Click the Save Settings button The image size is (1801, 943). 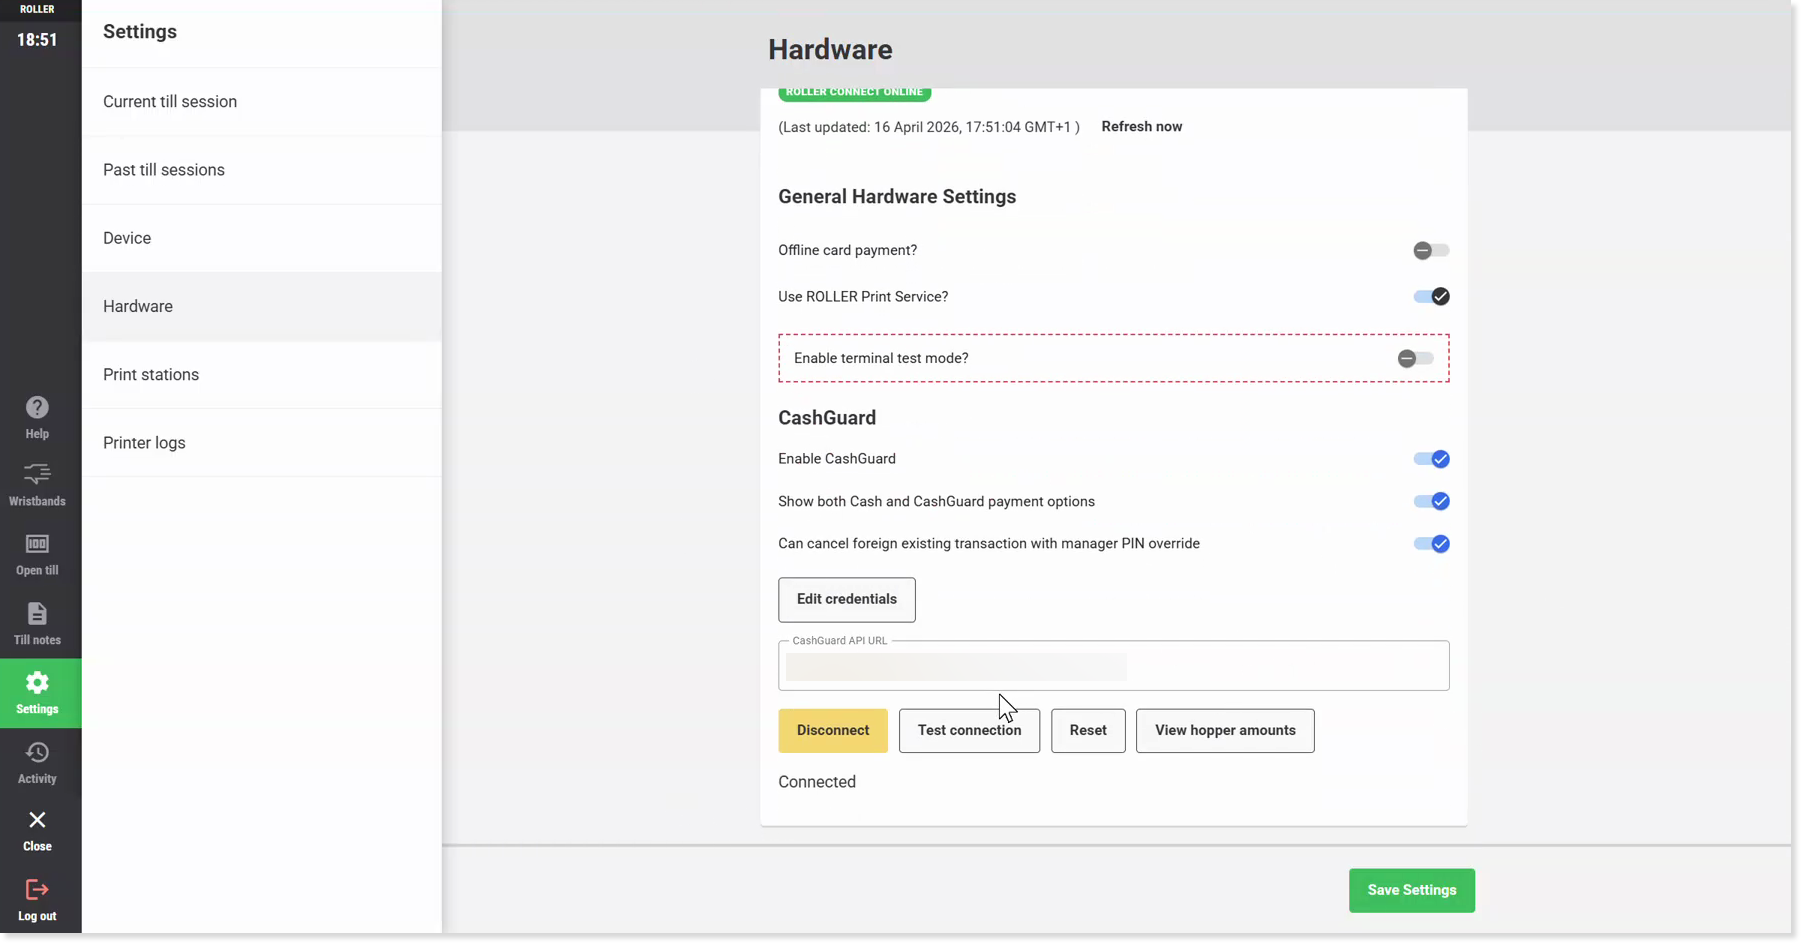[1411, 890]
